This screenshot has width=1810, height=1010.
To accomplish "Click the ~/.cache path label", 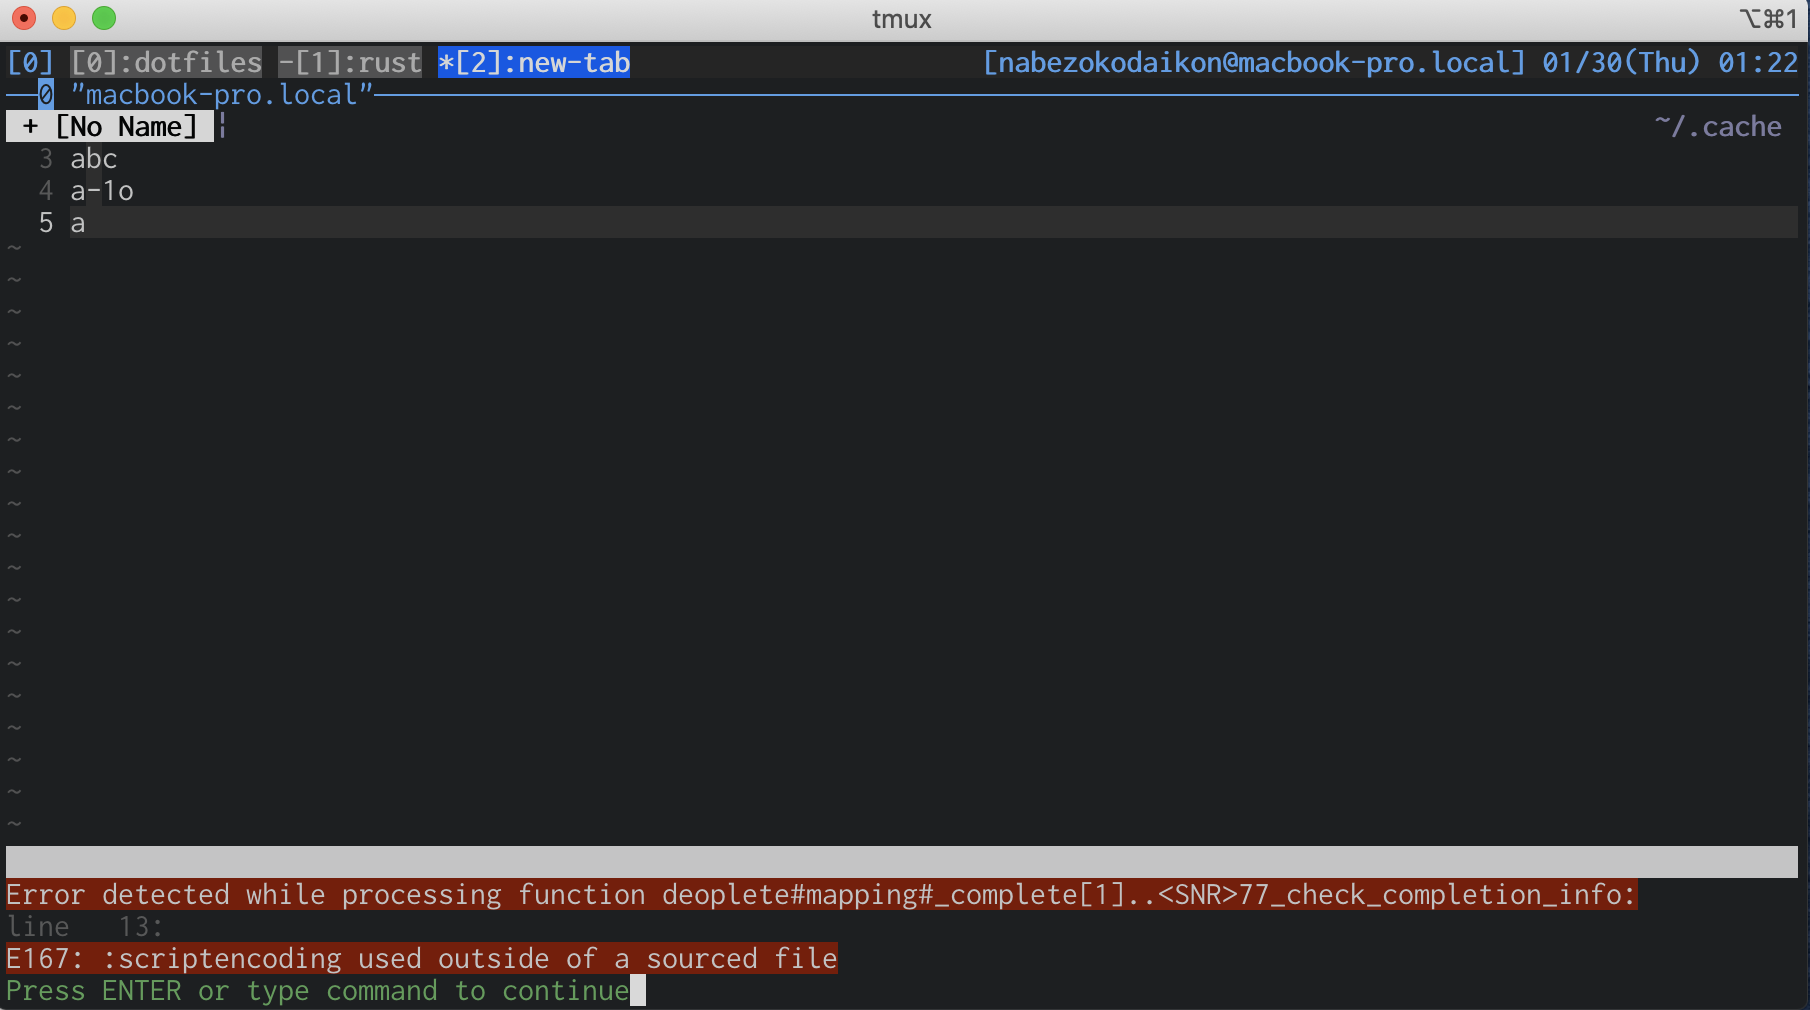I will (x=1718, y=126).
